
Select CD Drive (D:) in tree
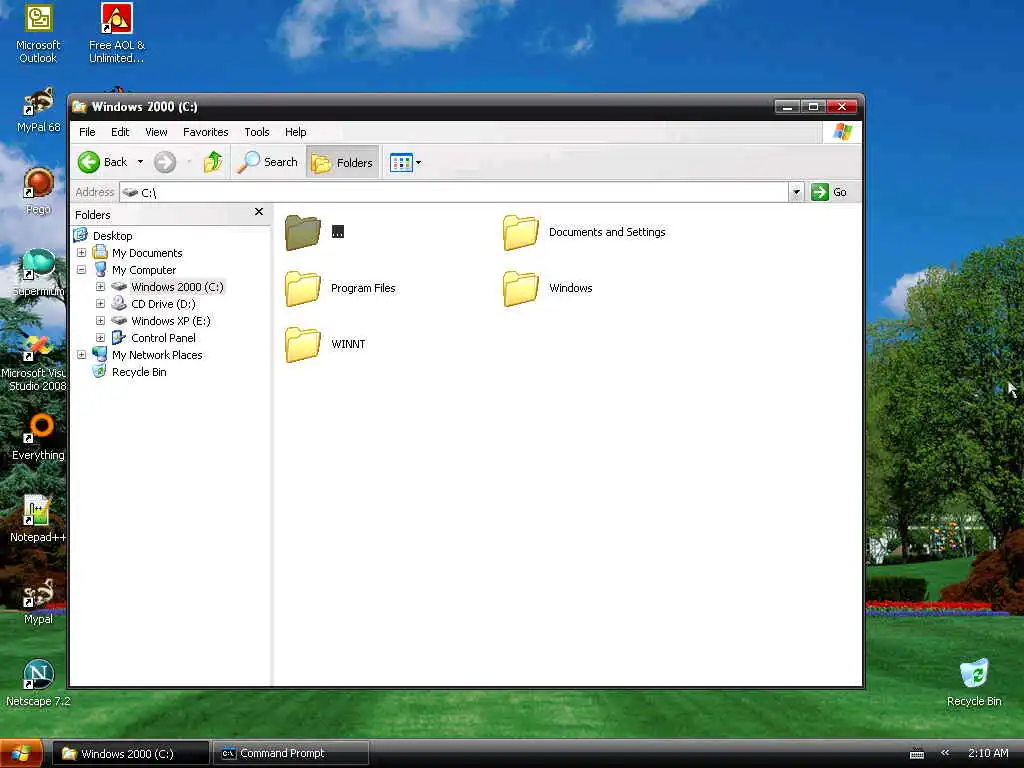(x=163, y=304)
